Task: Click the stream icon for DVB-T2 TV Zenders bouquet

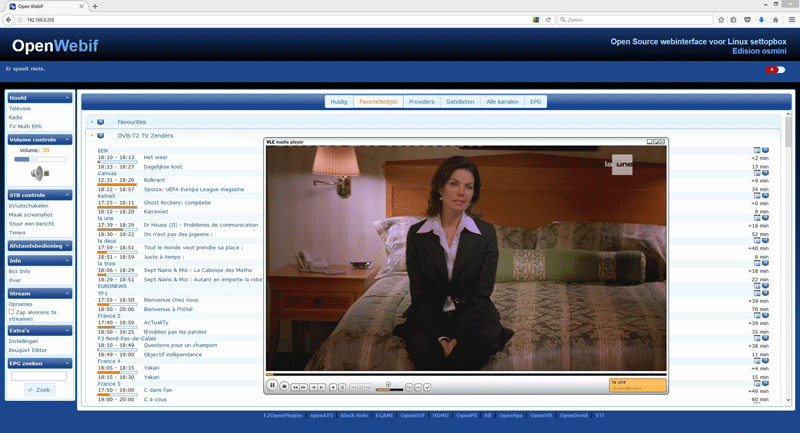Action: pos(101,136)
